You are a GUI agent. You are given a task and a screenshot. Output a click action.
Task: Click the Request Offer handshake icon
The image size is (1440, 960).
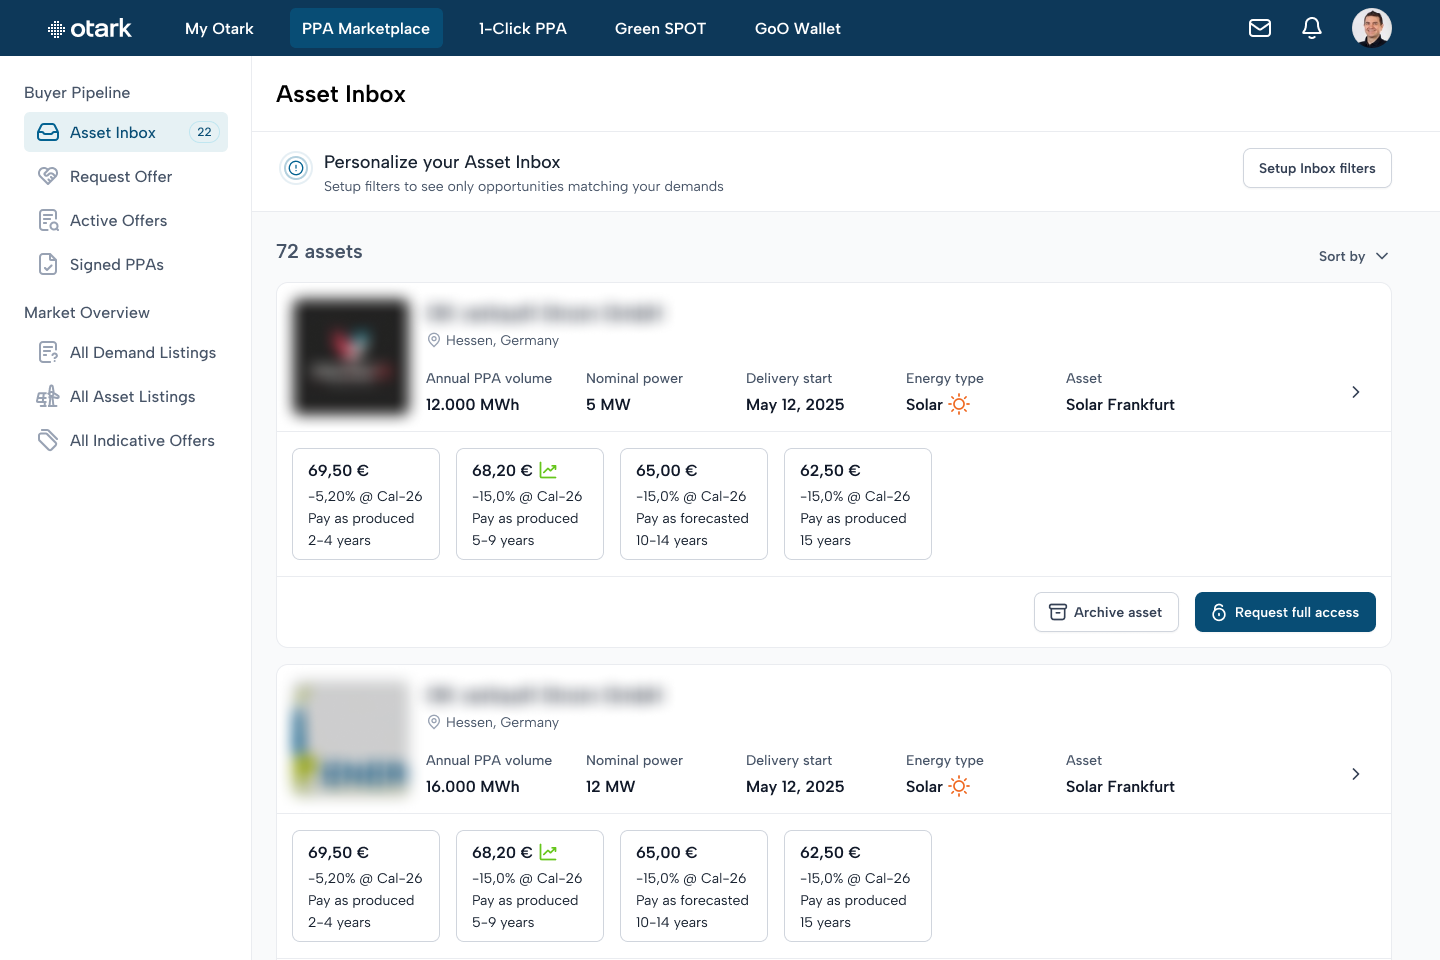point(48,176)
